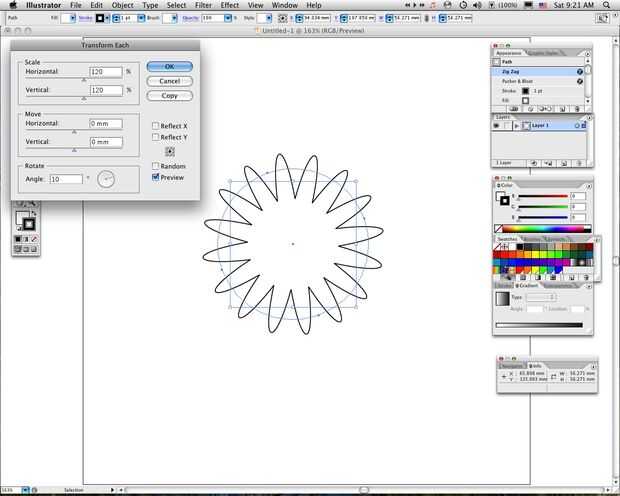Uncheck the Preview checkbox
The height and width of the screenshot is (496, 620).
tap(155, 177)
